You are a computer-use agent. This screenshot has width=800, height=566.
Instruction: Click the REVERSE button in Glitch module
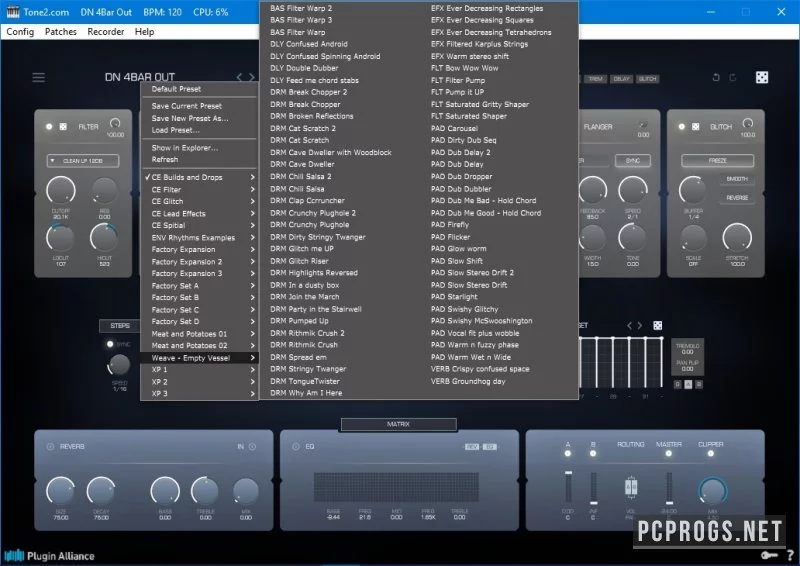point(737,198)
